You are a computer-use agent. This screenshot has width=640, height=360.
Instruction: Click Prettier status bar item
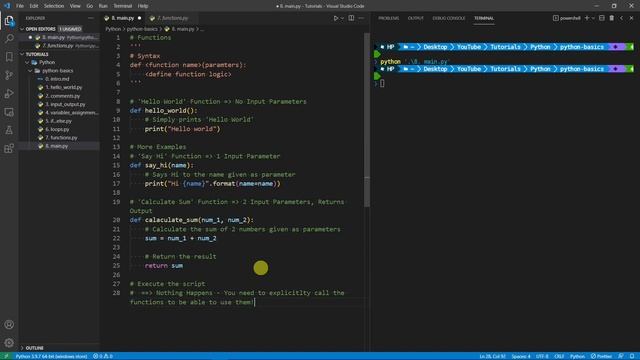pos(601,356)
